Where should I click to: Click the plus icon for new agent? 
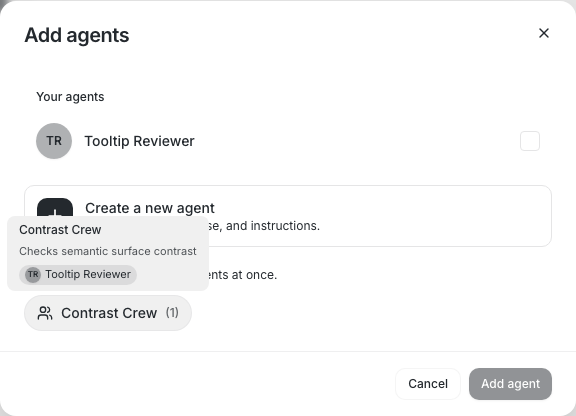[55, 208]
